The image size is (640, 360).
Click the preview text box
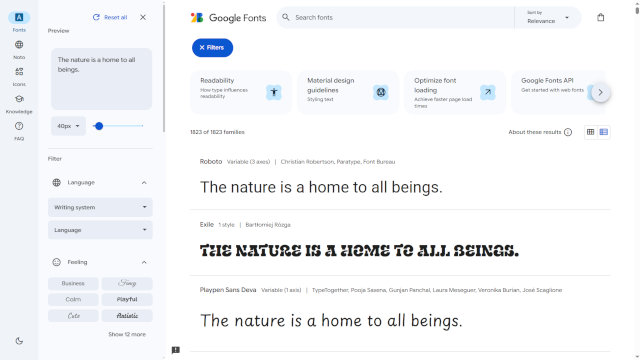point(101,79)
